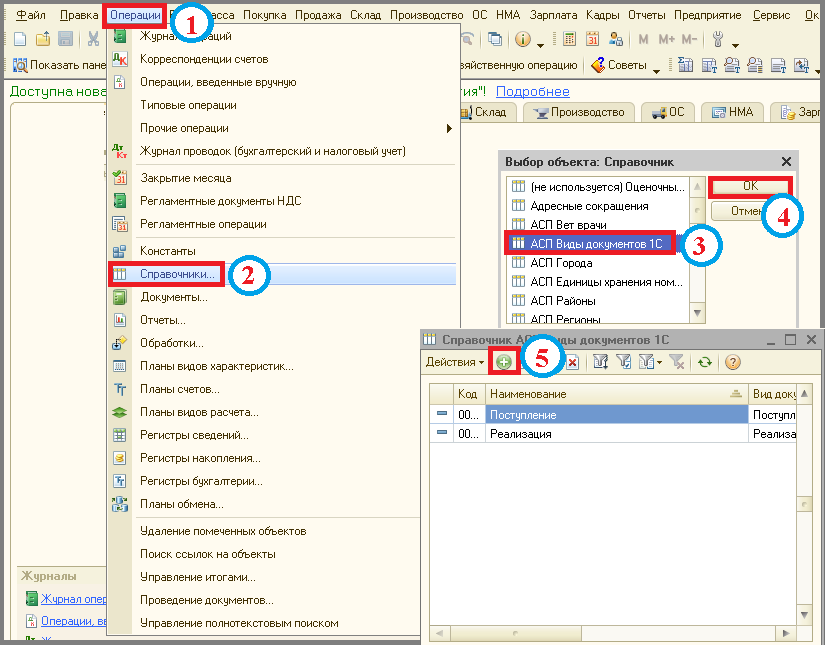This screenshot has height=645, width=825.
Task: Click the refresh list icon in the catalog toolbar
Action: point(705,362)
